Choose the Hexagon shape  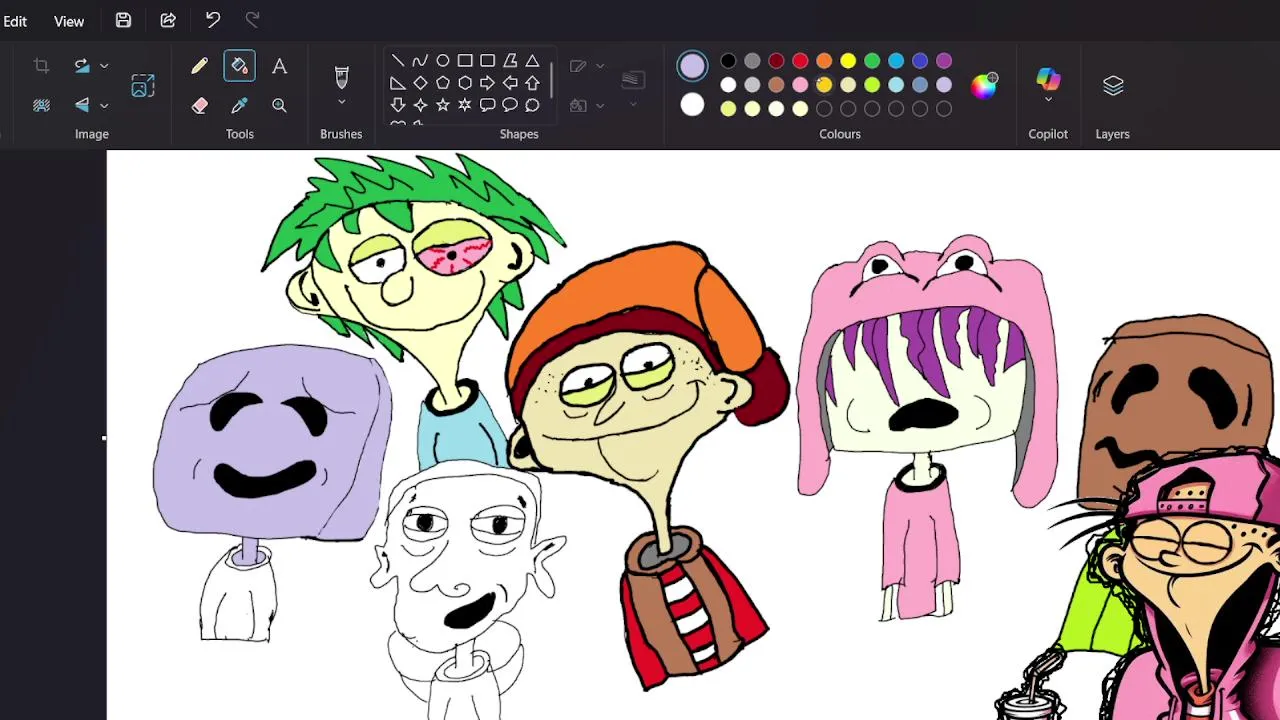click(465, 83)
